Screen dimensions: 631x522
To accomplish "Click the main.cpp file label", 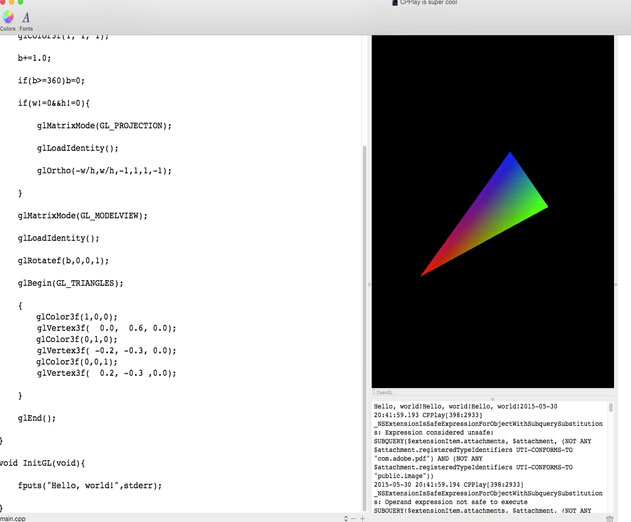I will tap(13, 518).
